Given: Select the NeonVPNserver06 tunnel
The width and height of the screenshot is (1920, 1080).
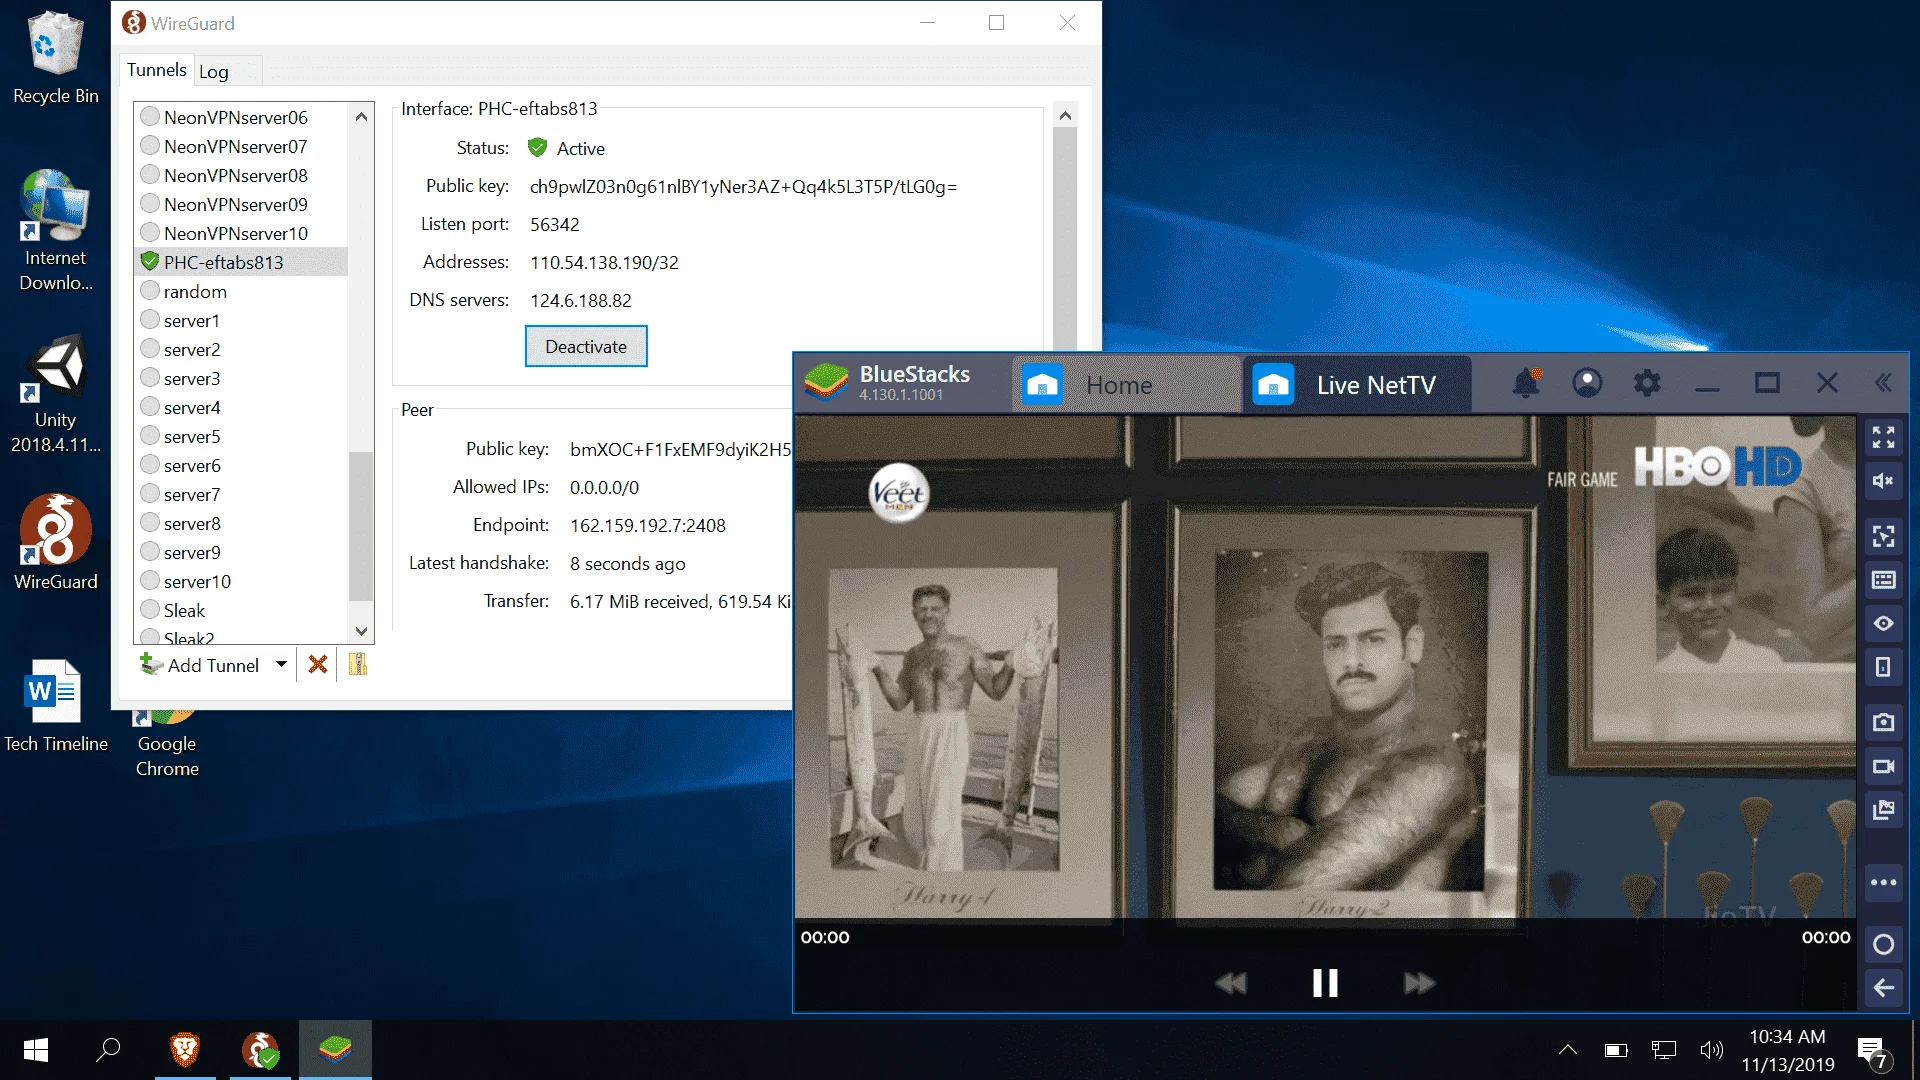Looking at the screenshot, I should [x=241, y=118].
